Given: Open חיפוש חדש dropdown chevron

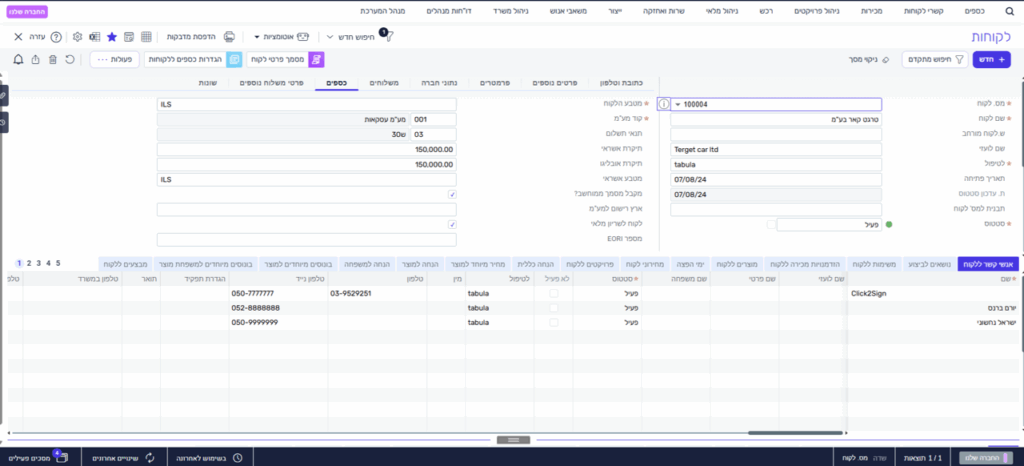Looking at the screenshot, I should point(330,37).
